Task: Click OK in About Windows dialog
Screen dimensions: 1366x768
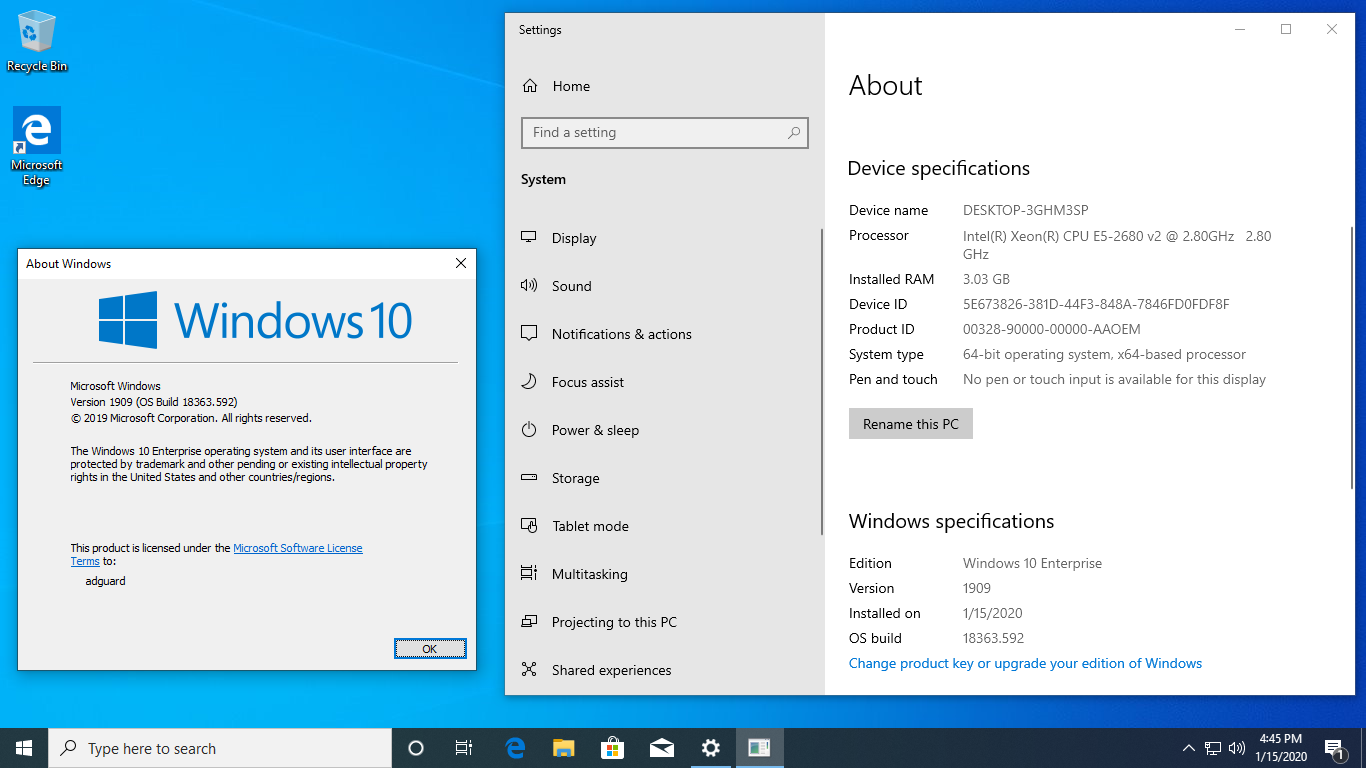Action: (x=430, y=649)
